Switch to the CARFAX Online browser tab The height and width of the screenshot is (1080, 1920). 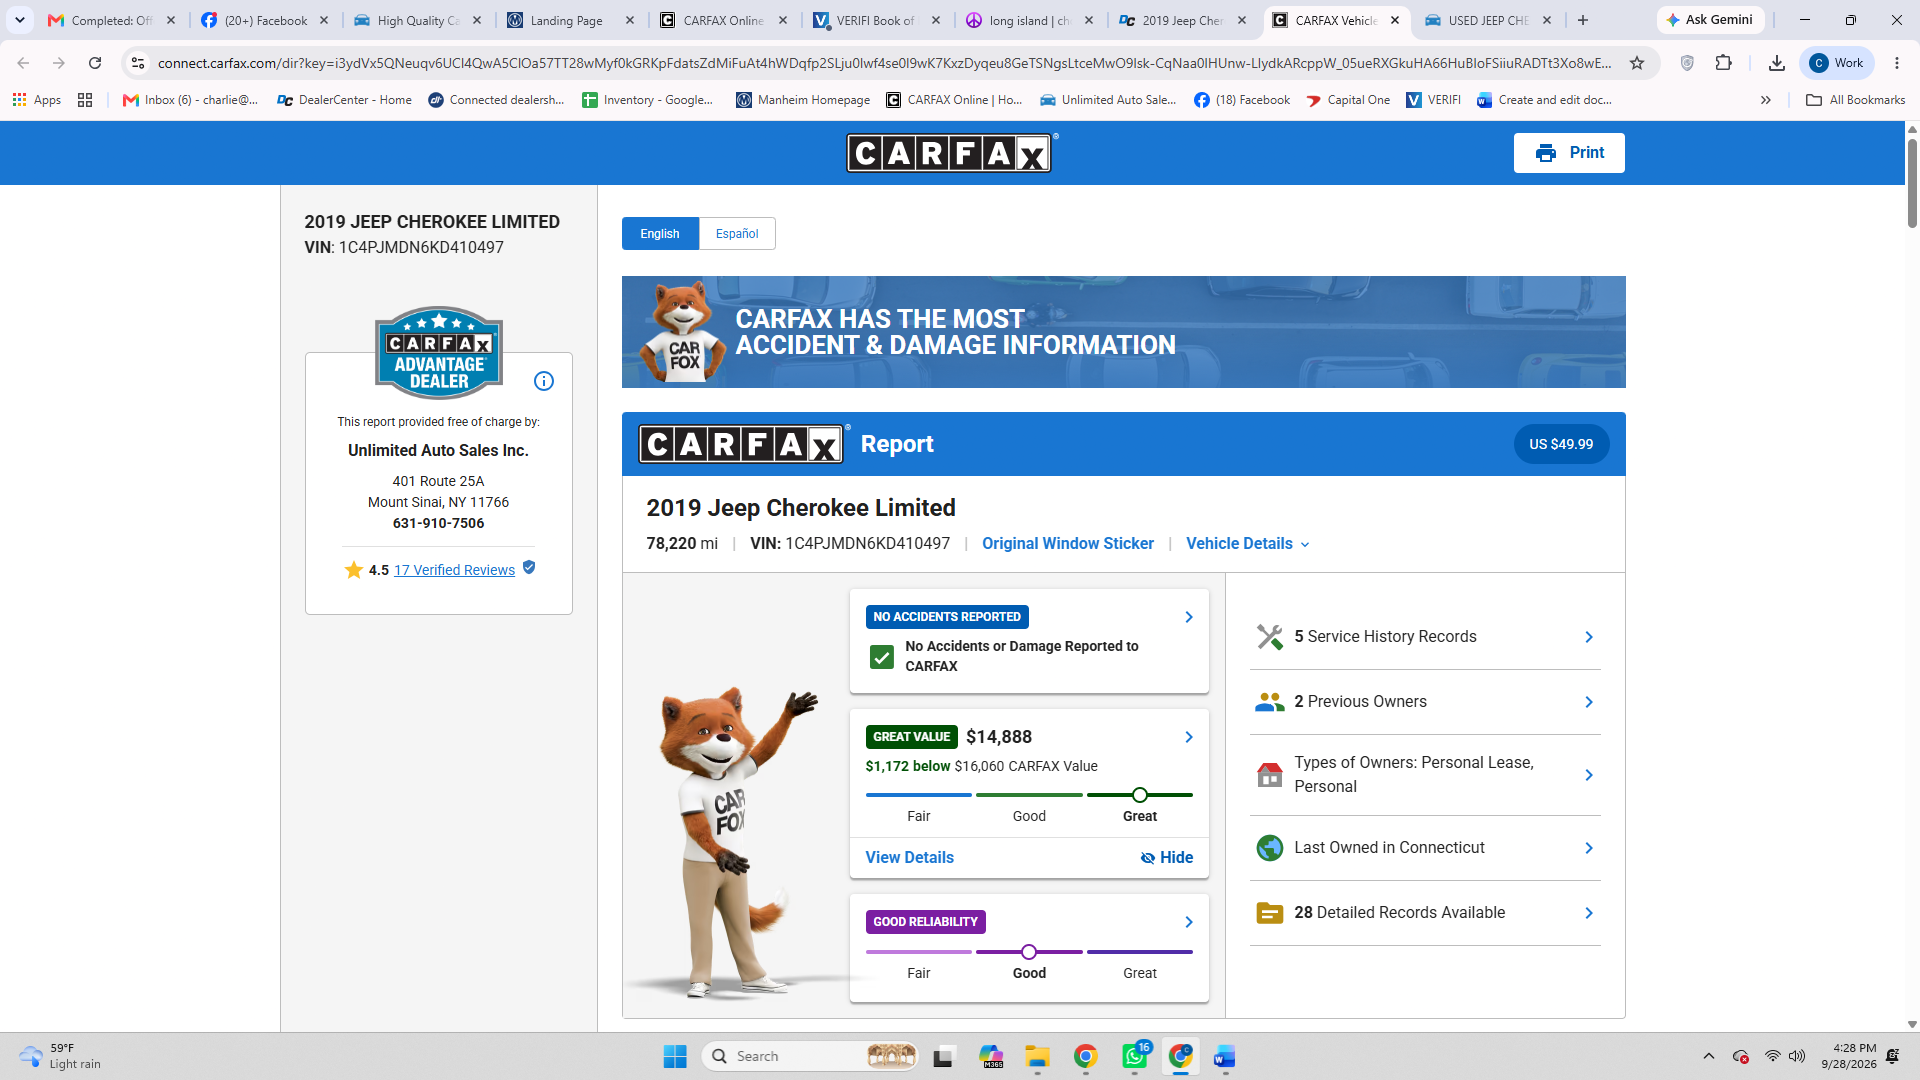pyautogui.click(x=723, y=20)
